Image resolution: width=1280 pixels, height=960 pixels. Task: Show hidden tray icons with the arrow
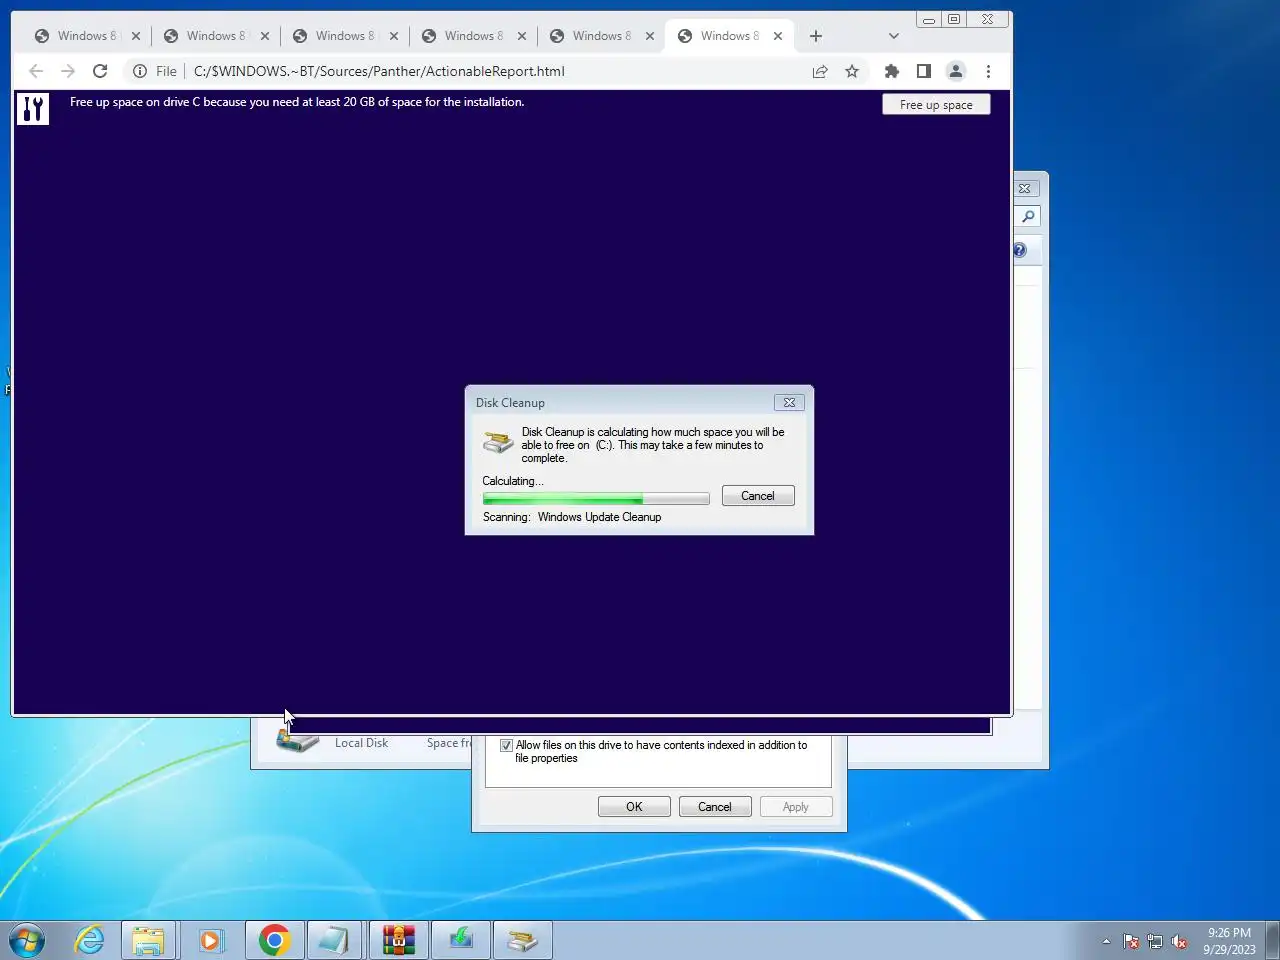1106,942
